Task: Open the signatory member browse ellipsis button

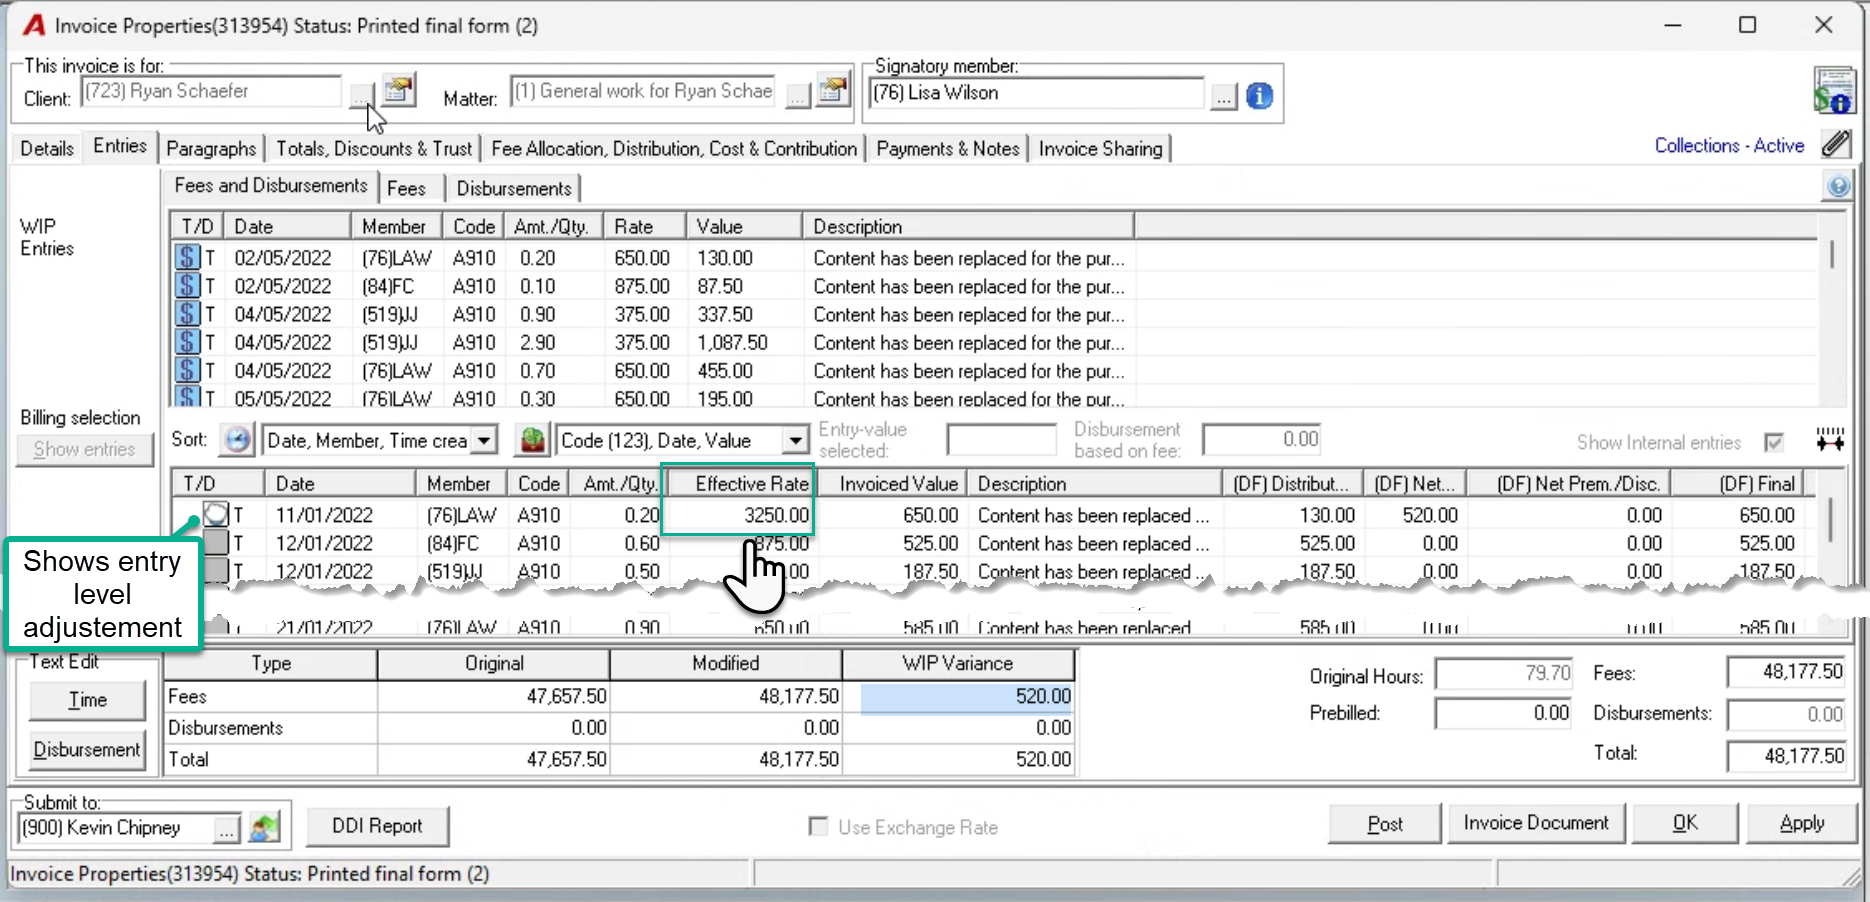Action: (x=1223, y=97)
